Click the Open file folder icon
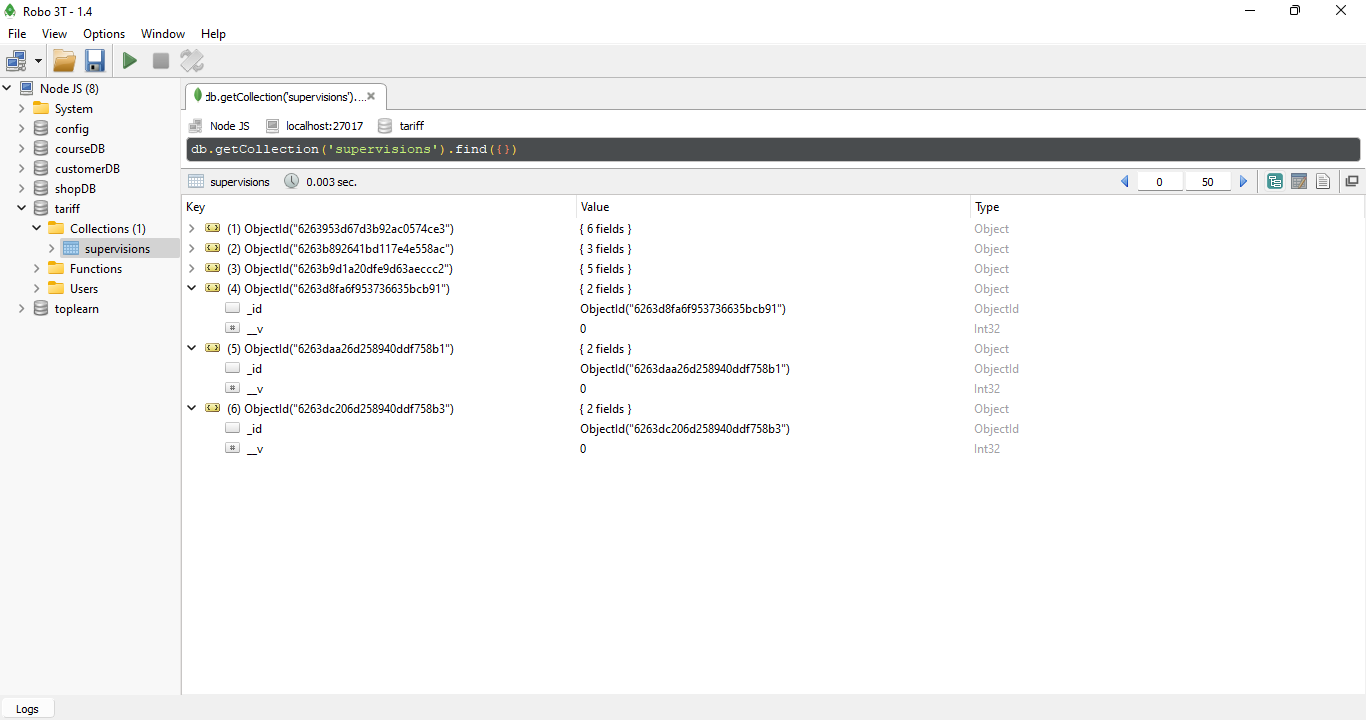Image resolution: width=1366 pixels, height=720 pixels. (64, 61)
